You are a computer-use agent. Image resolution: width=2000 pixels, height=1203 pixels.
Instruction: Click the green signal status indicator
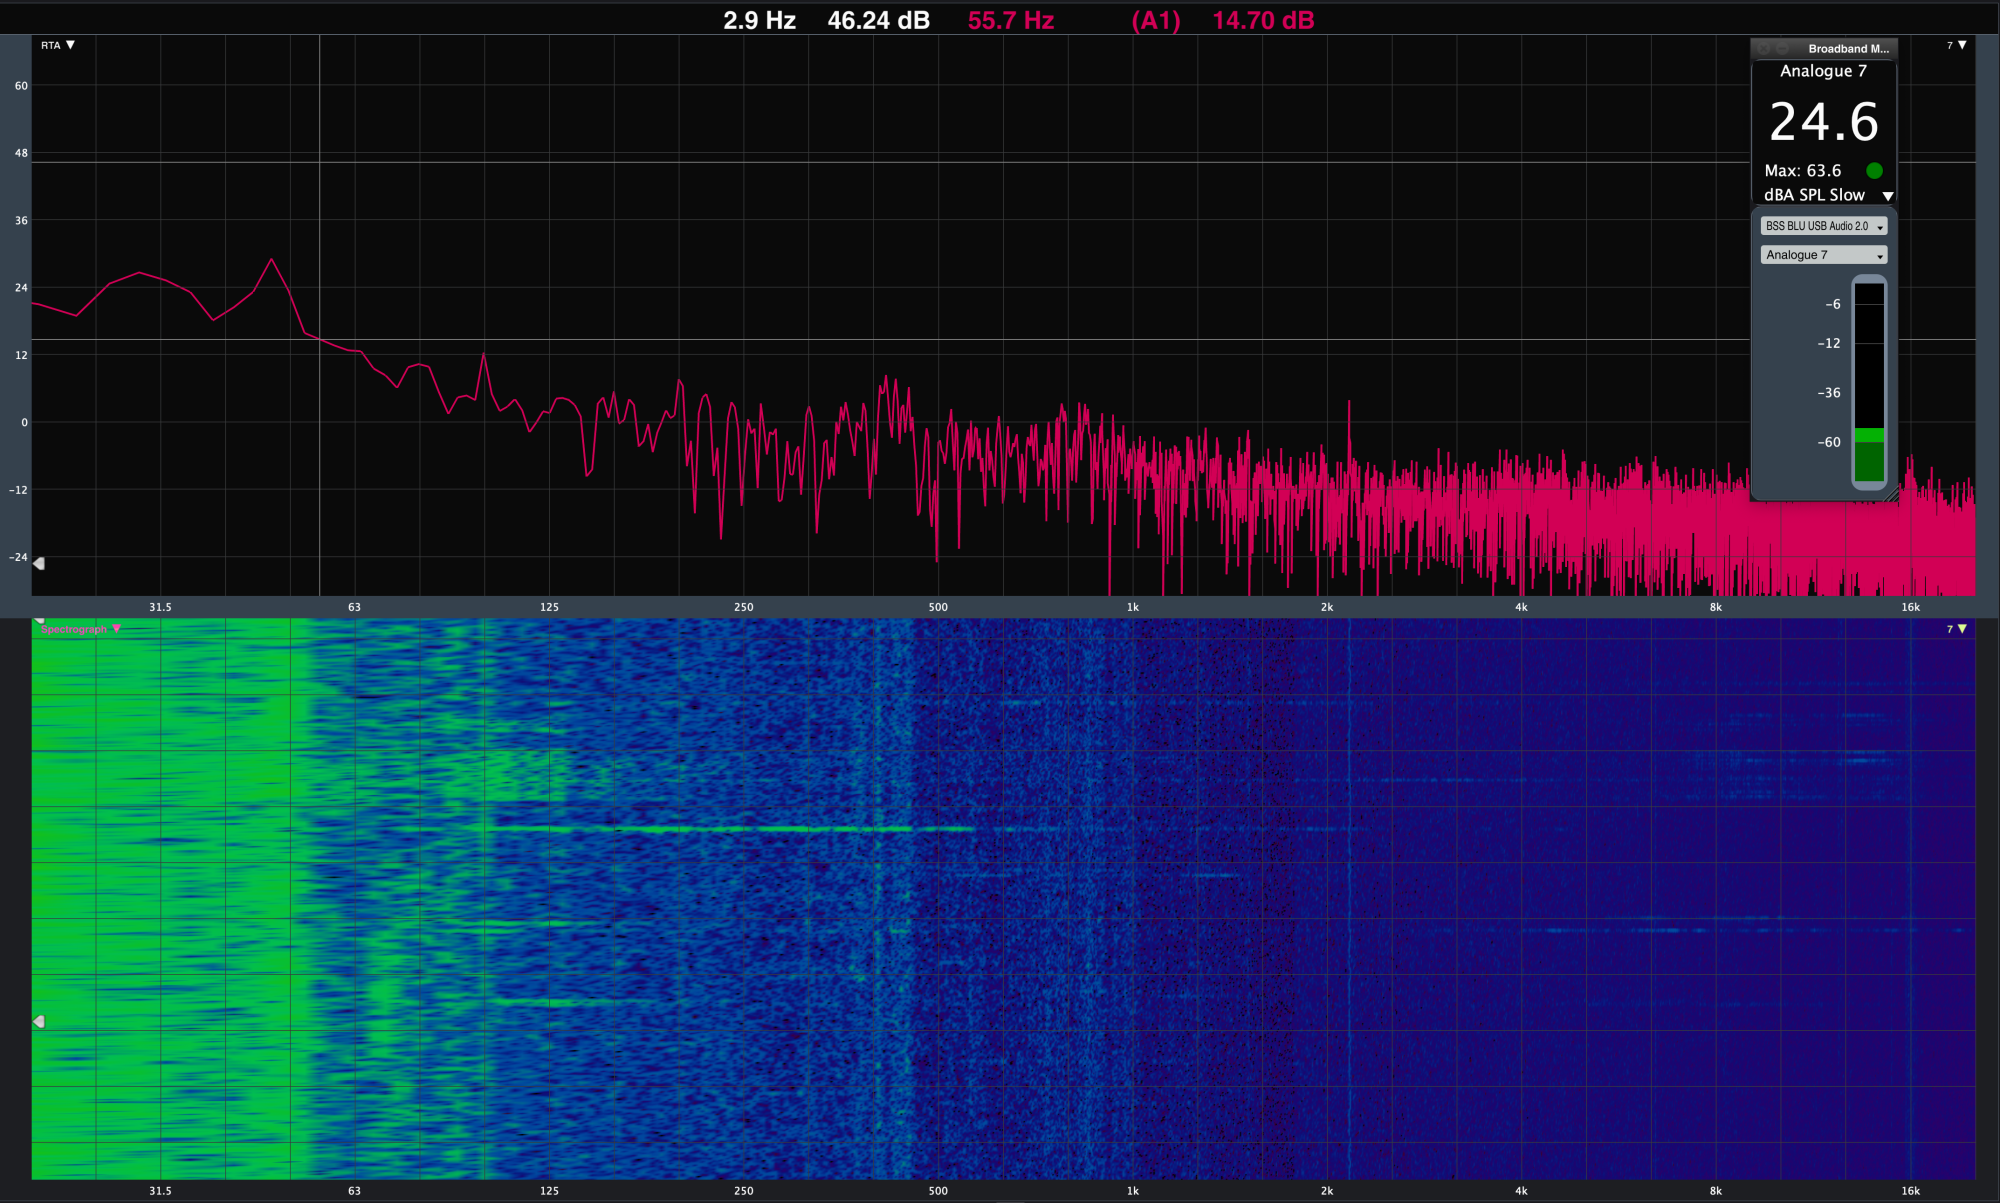(x=1874, y=171)
